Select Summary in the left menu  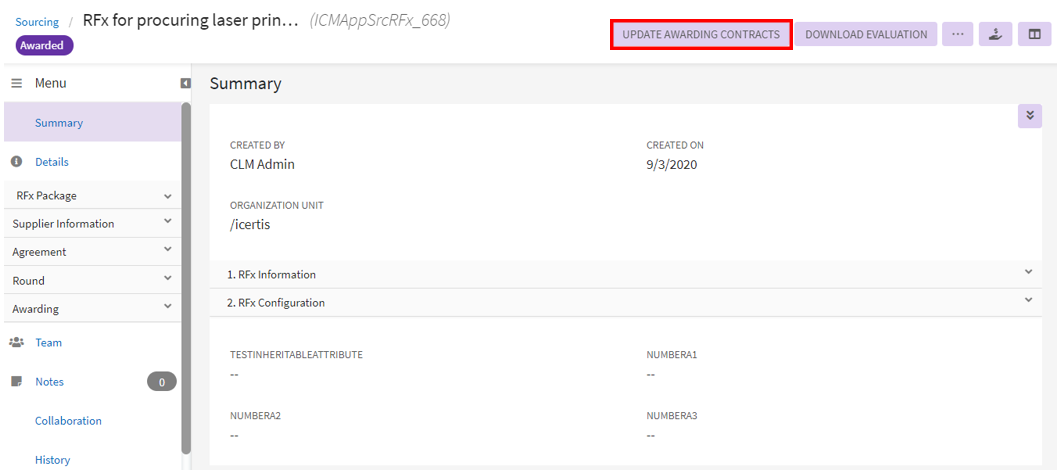(59, 123)
